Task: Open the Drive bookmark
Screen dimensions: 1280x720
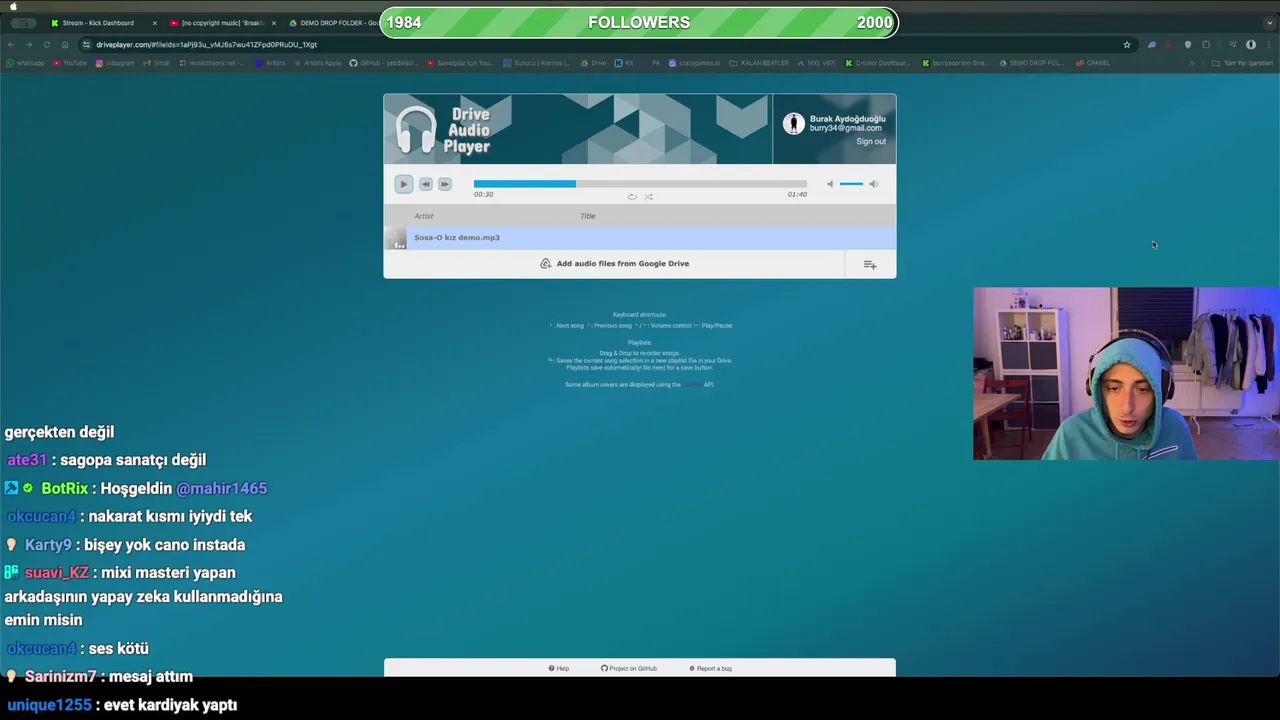Action: (594, 63)
